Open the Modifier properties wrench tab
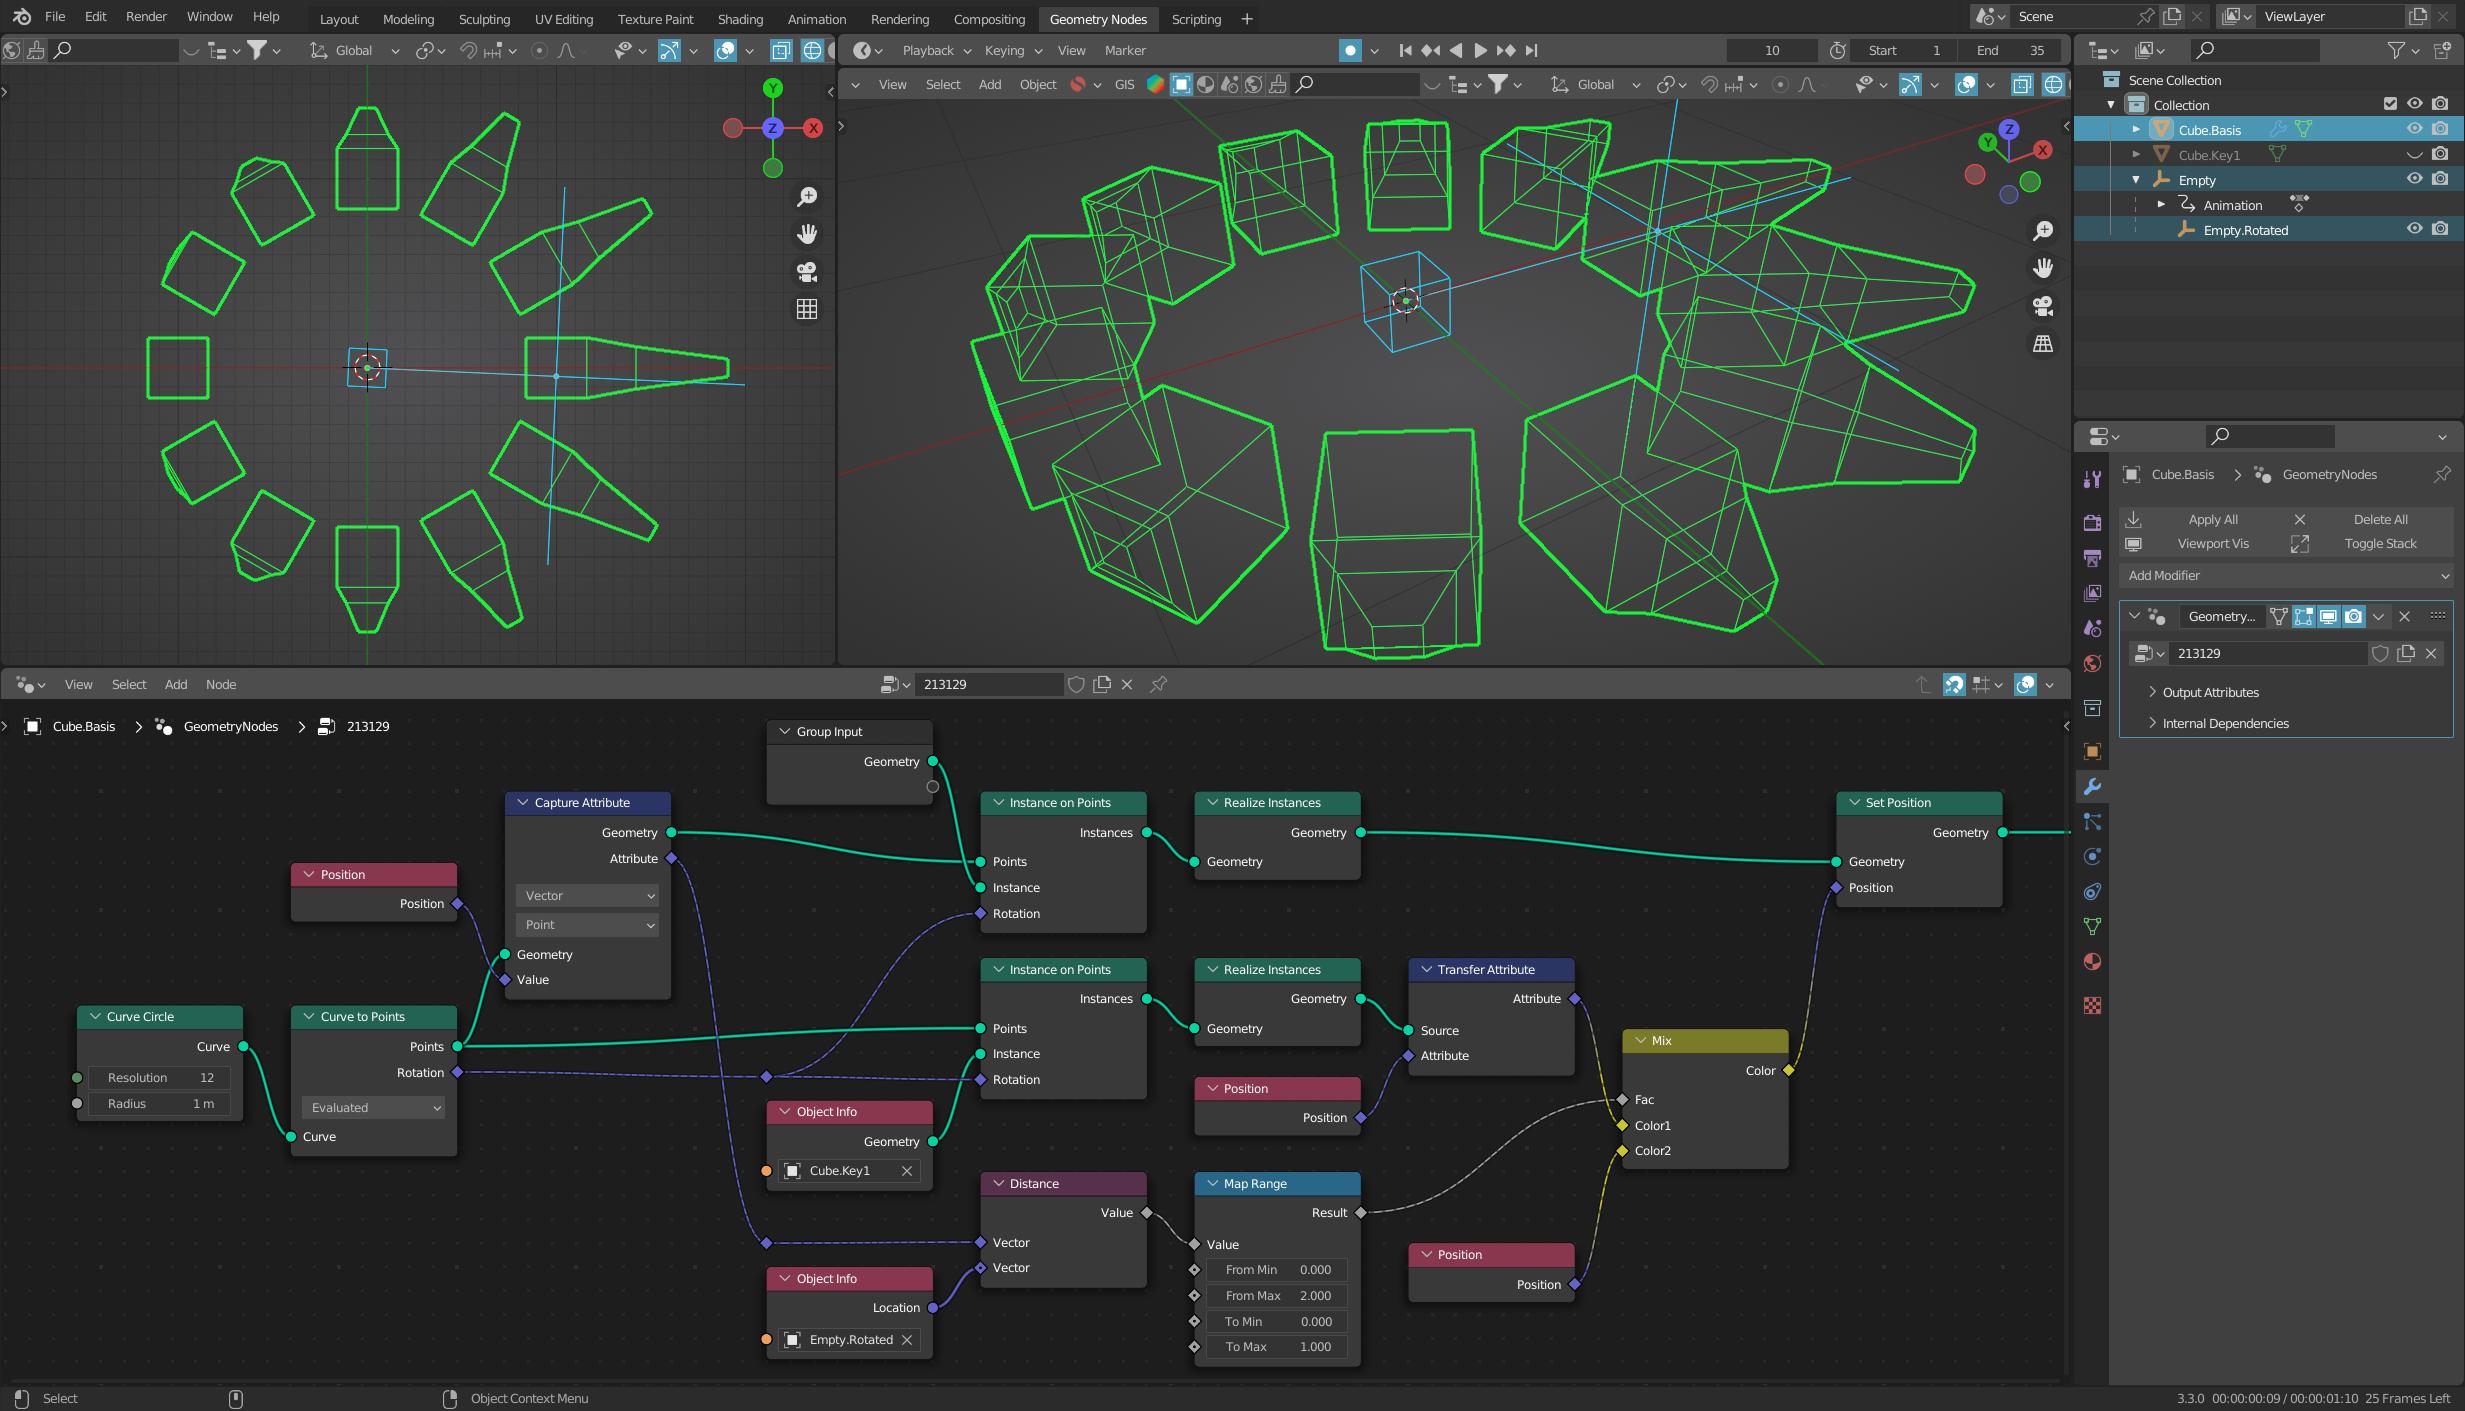 [x=2092, y=787]
